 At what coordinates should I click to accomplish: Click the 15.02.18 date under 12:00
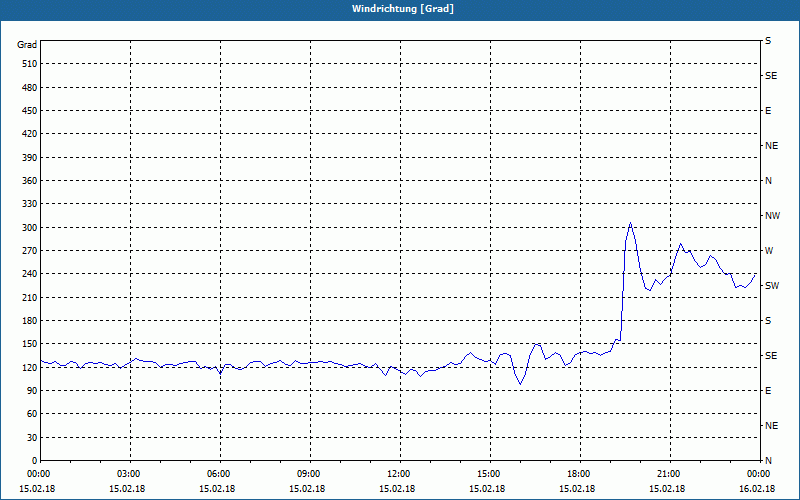tap(397, 489)
